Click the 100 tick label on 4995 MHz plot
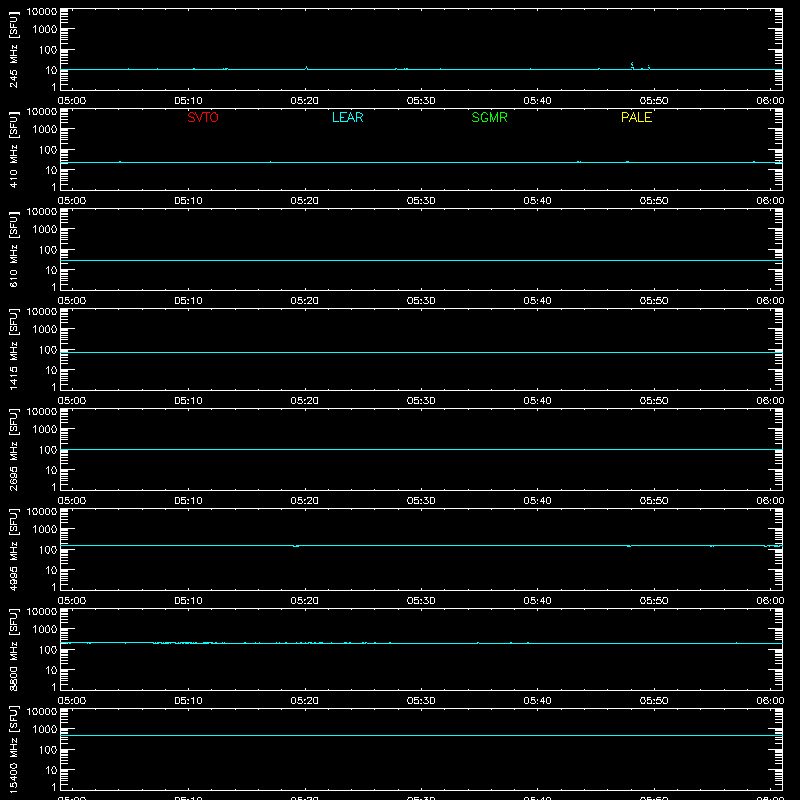 click(x=48, y=550)
